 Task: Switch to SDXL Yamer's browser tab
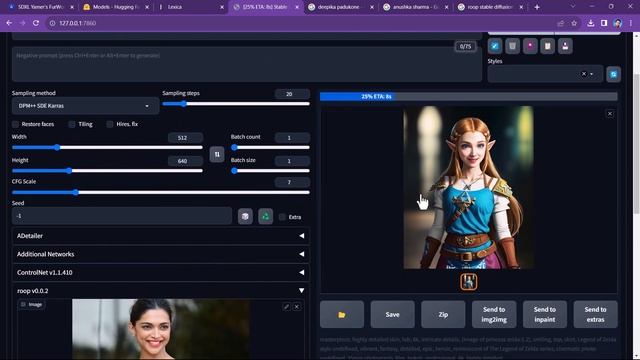[40, 7]
